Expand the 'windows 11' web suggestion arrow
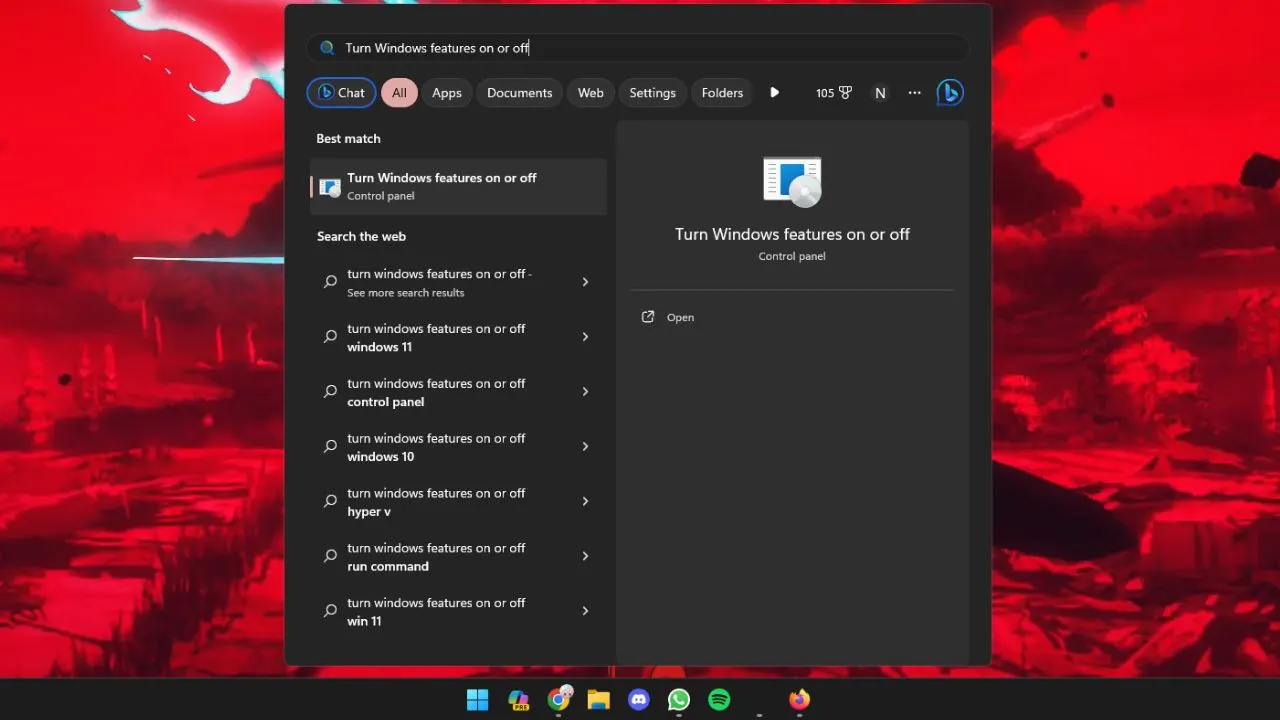The height and width of the screenshot is (720, 1280). click(585, 337)
